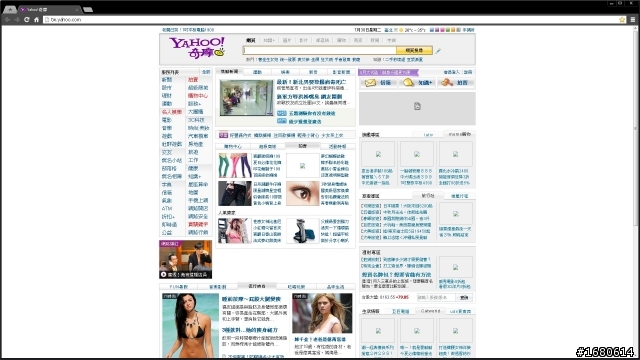Choose the orange theme color swatch
640x360 pixels.
tap(453, 30)
